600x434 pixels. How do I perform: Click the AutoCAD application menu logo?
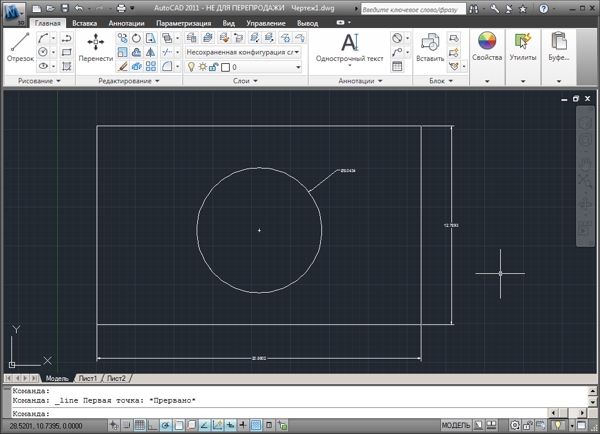pos(14,12)
